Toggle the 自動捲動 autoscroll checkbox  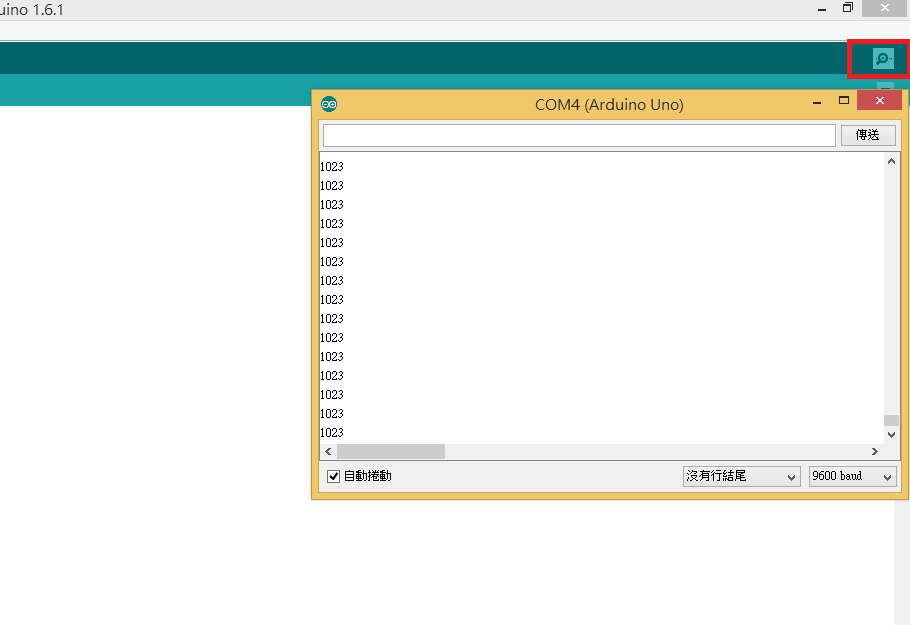(x=333, y=476)
